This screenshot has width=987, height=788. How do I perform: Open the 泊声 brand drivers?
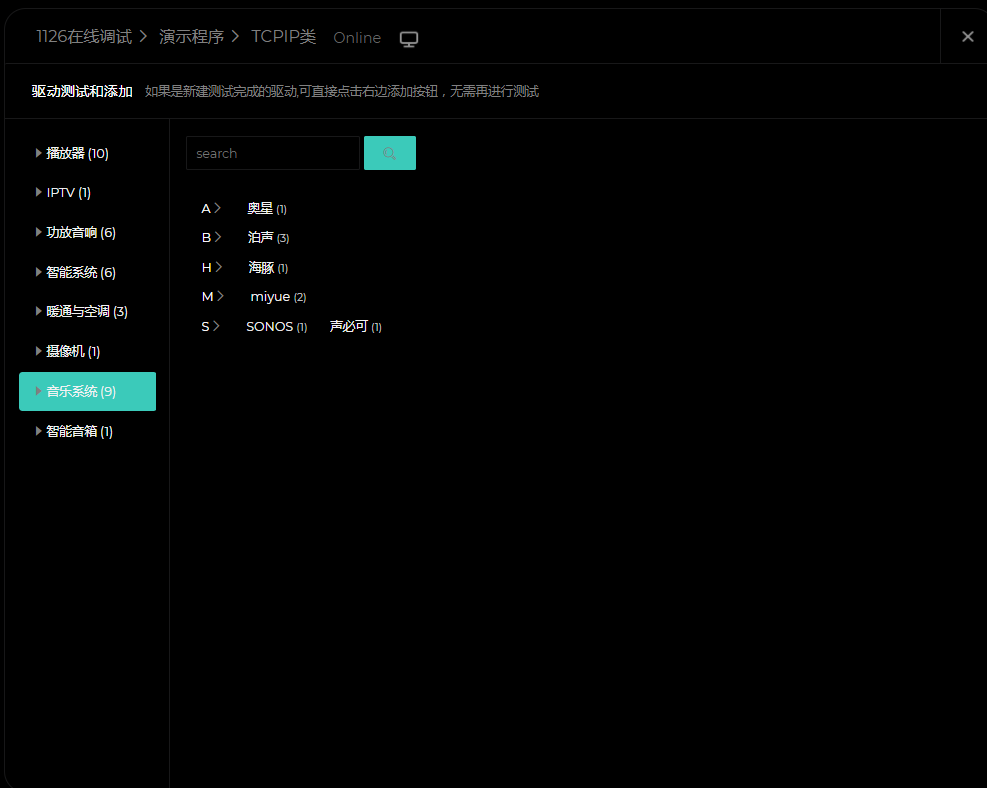[260, 237]
